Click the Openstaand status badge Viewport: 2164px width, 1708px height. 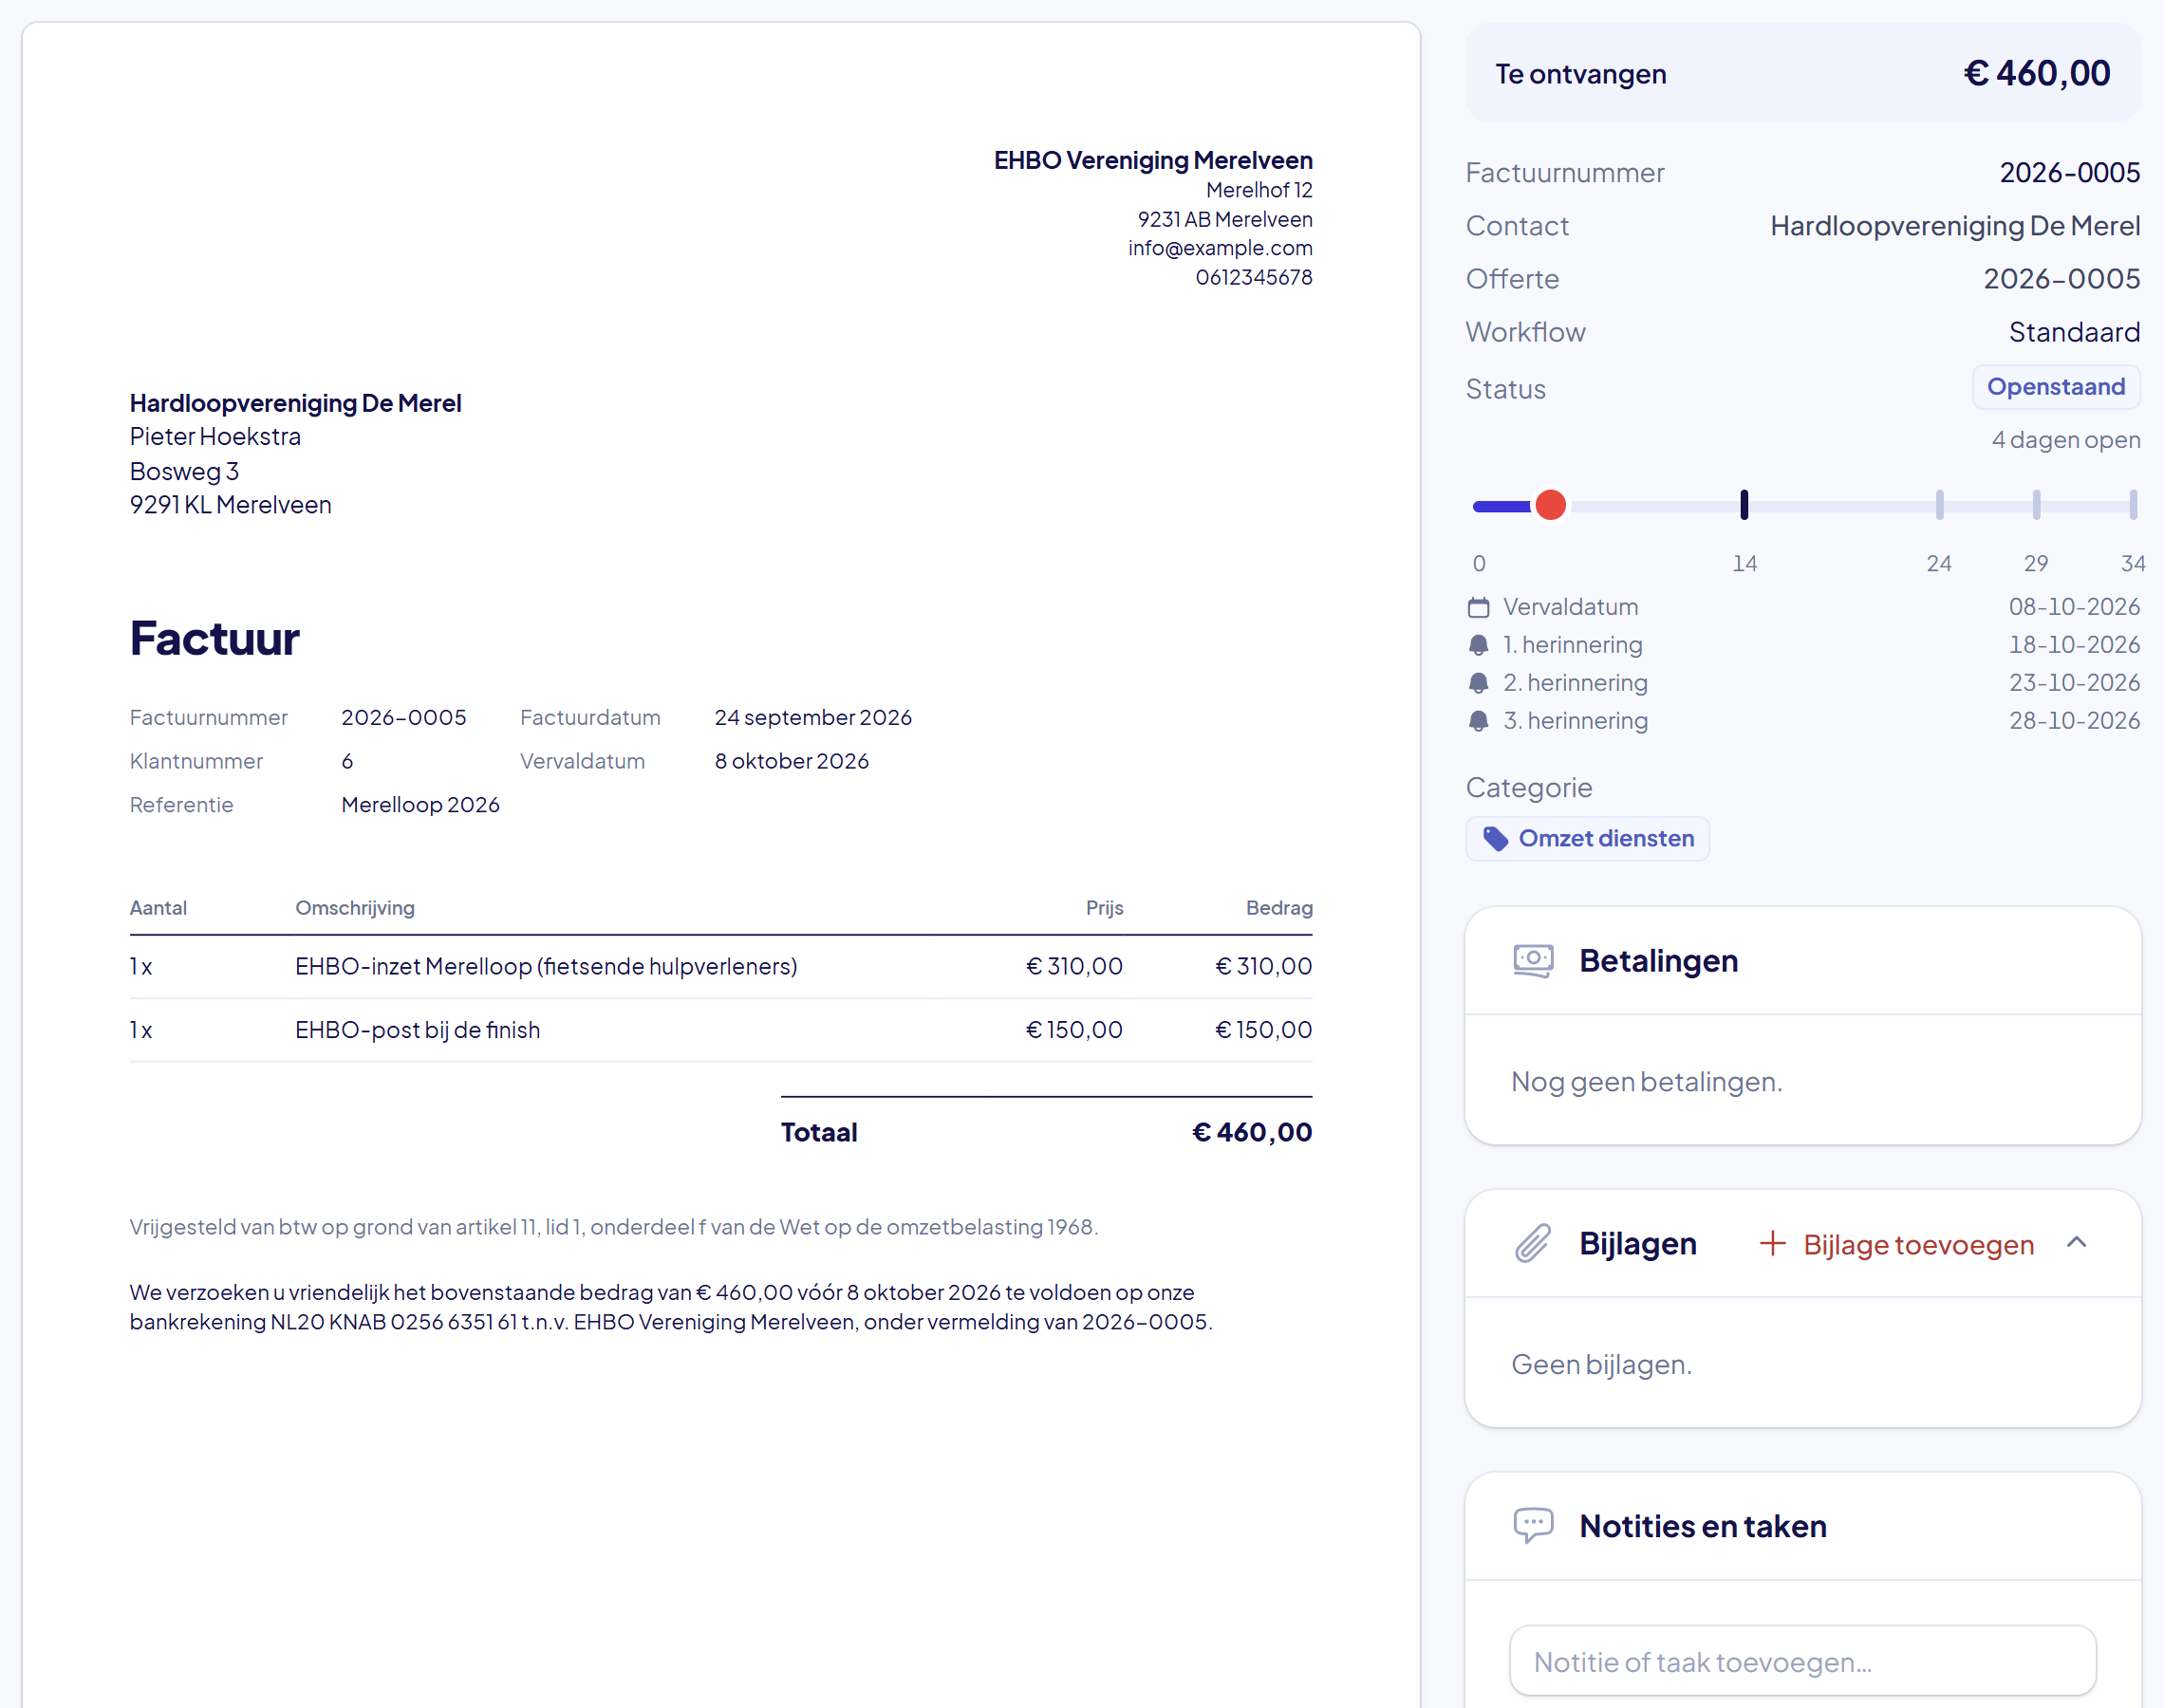[x=2055, y=387]
